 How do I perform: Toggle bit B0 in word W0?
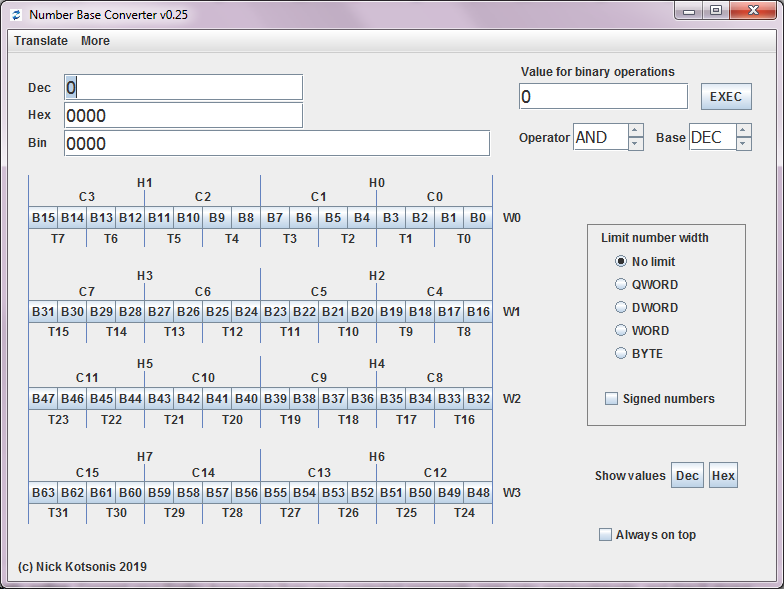(477, 217)
